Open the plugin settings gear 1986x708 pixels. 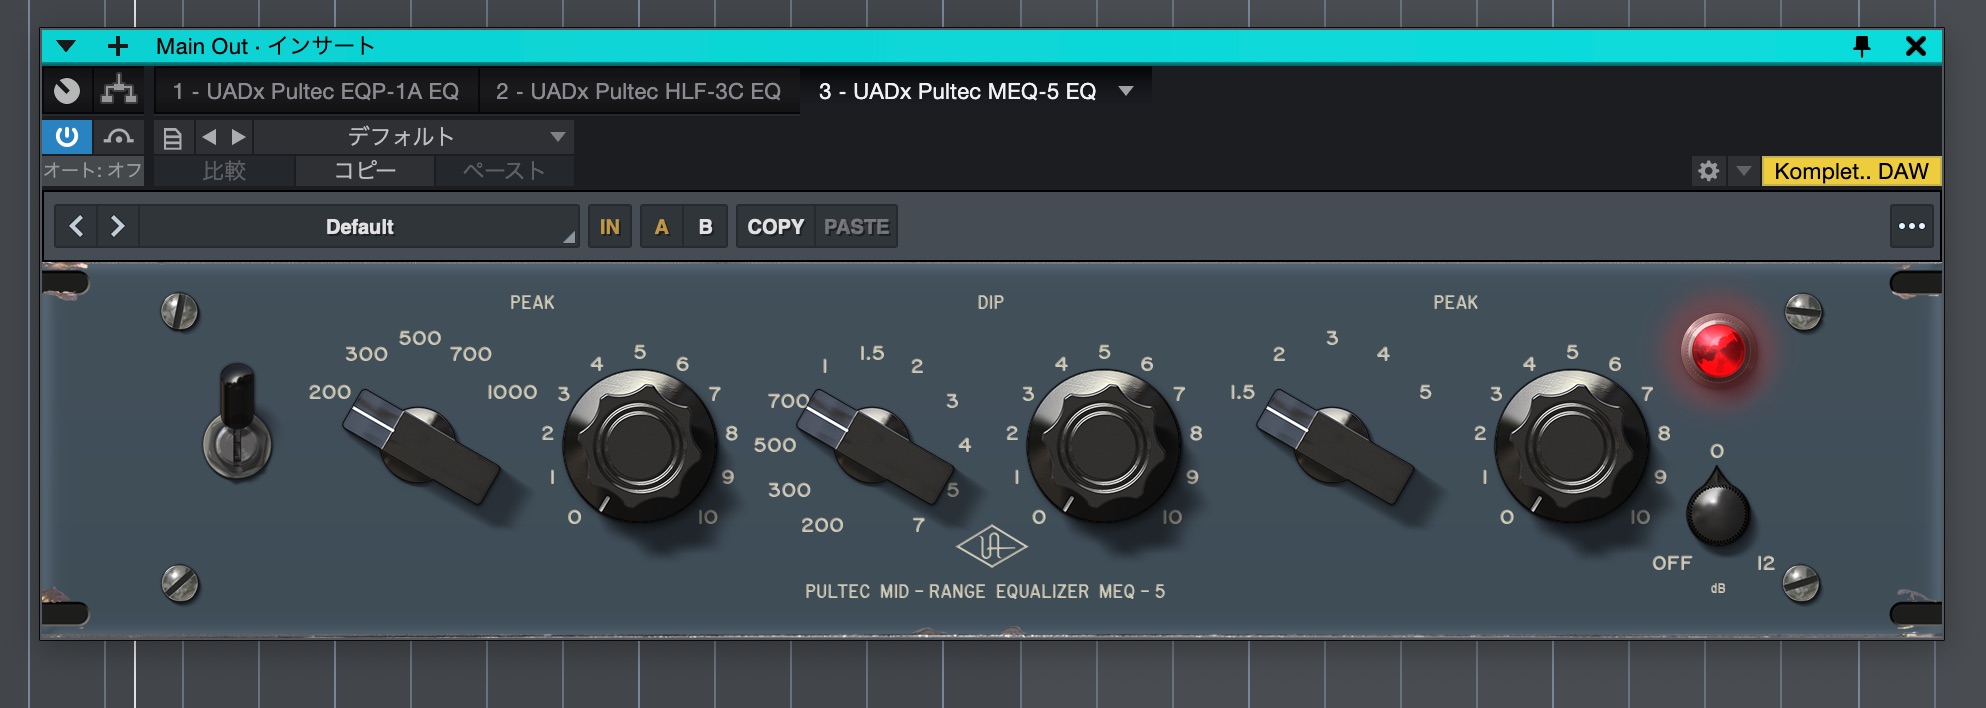click(1708, 171)
